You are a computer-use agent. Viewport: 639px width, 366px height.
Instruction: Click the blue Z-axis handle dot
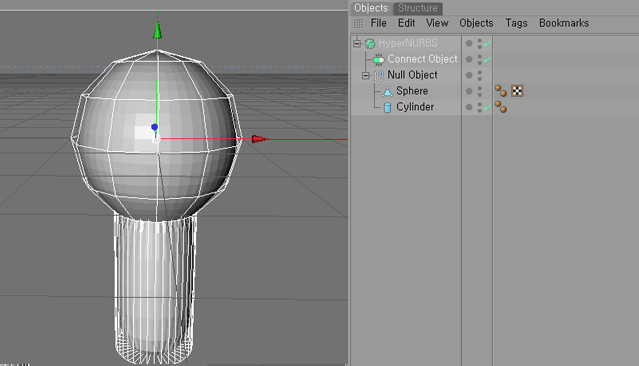pyautogui.click(x=154, y=127)
